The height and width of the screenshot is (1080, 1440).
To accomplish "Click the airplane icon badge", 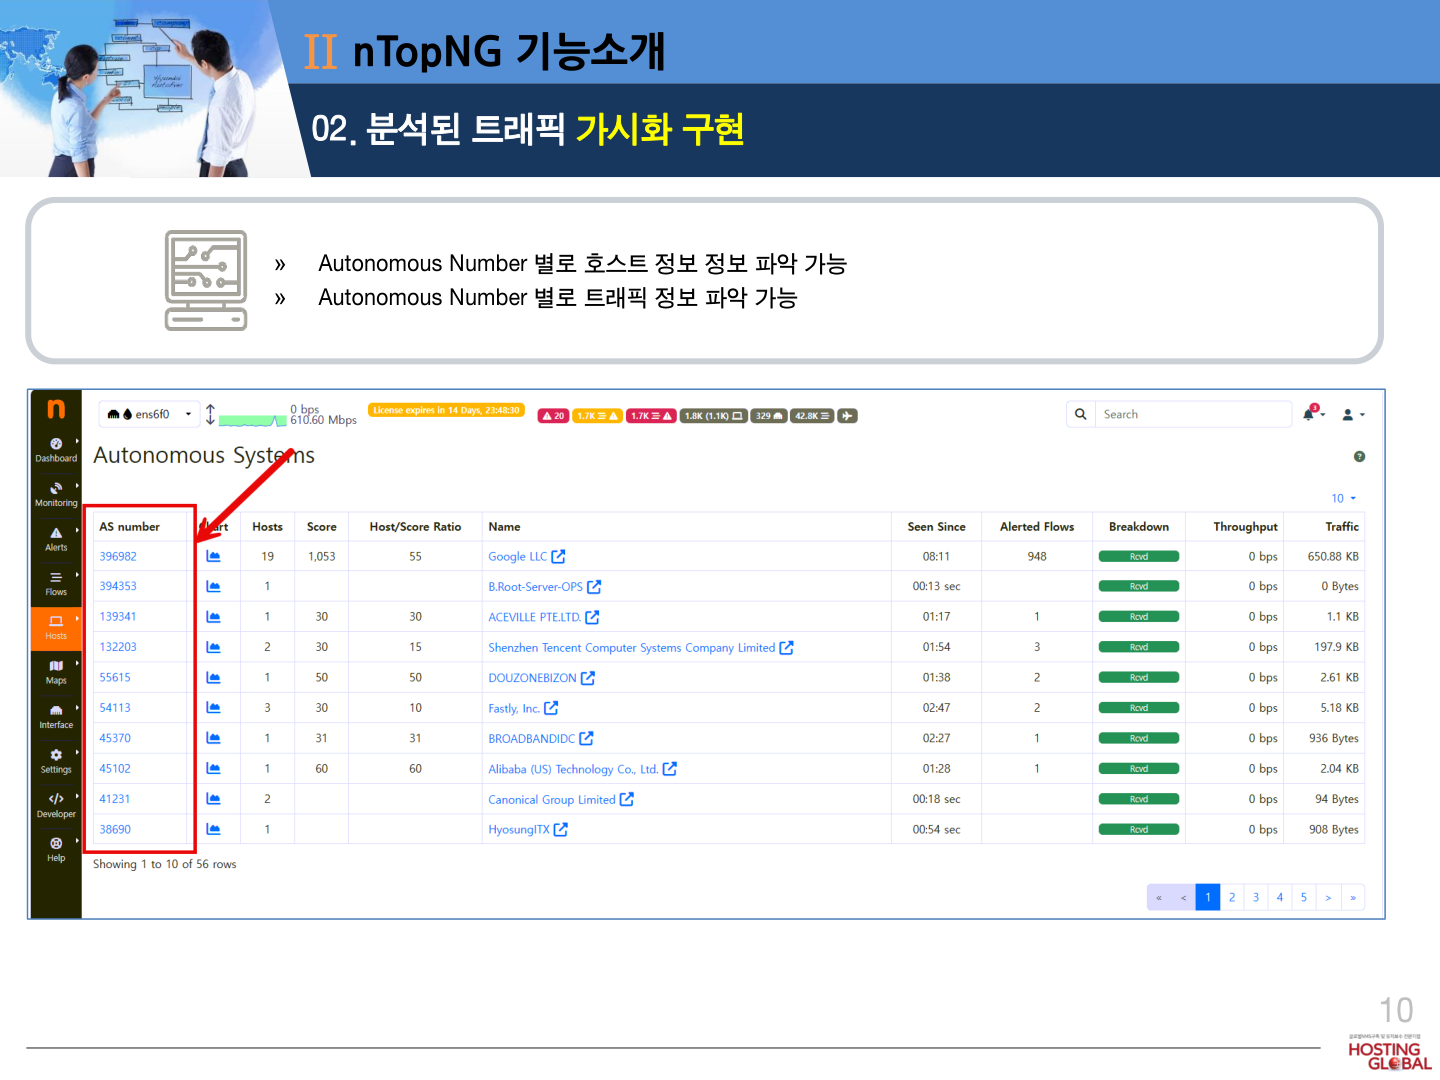I will 847,416.
